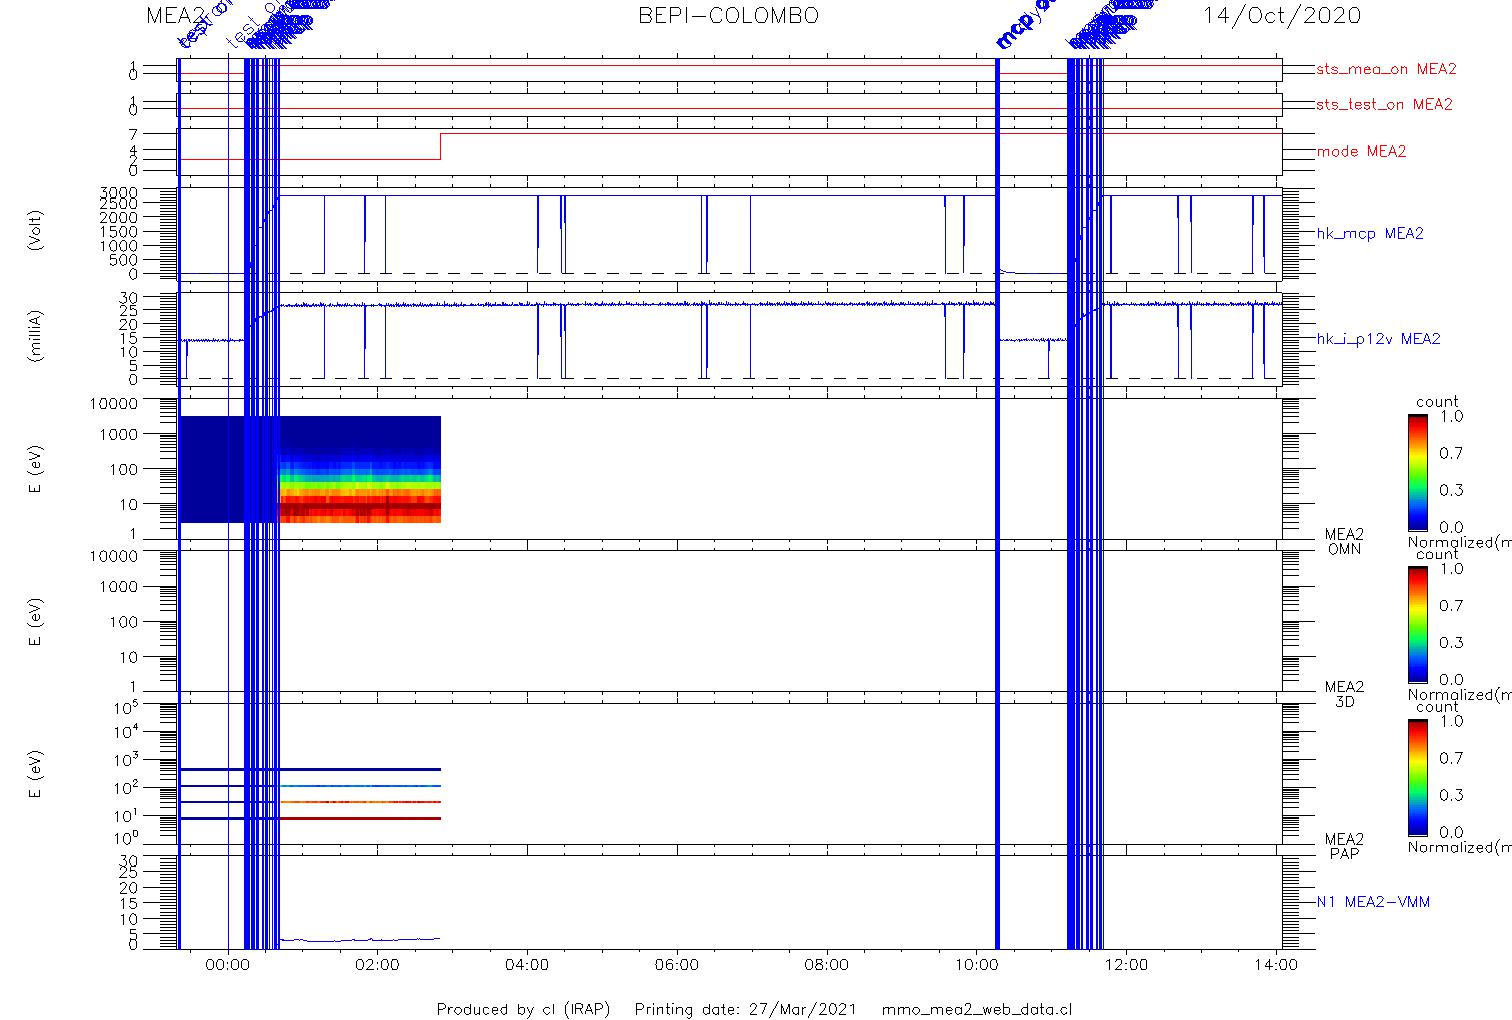Click the 3D panel color bar

coord(1418,624)
